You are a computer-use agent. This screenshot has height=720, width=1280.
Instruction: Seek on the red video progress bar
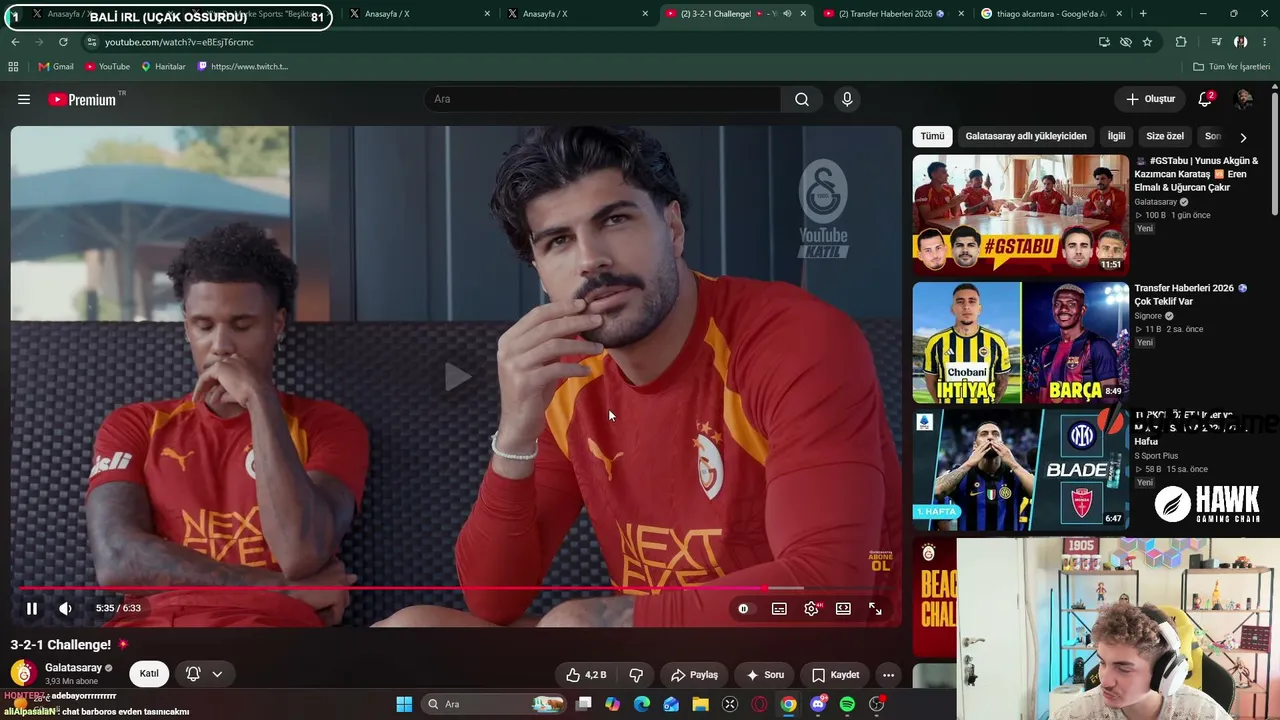click(x=456, y=588)
